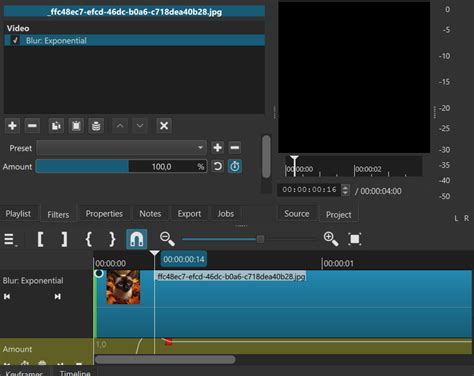Click the 00:00:01 ruler label

pos(339,263)
